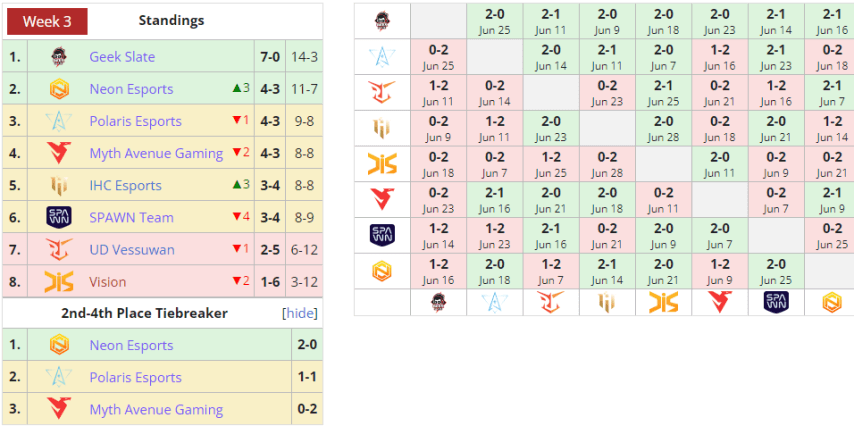Open Myth Avenue Gaming link in tiebreaker
This screenshot has width=854, height=426.
[156, 409]
